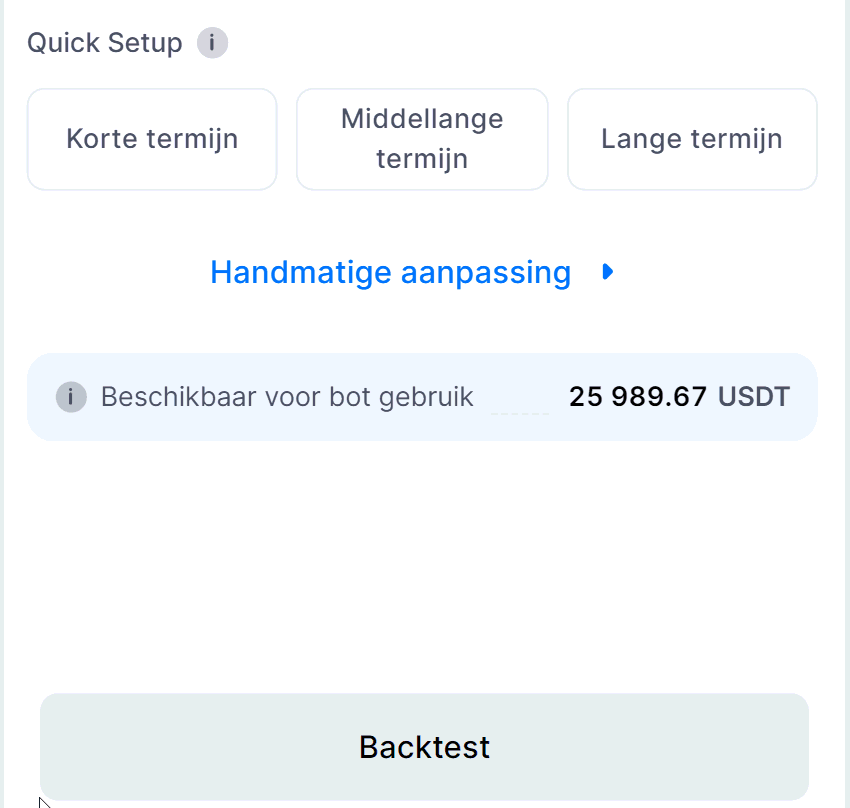
Task: Click the info icon next to Beschikbaar
Action: tap(70, 397)
